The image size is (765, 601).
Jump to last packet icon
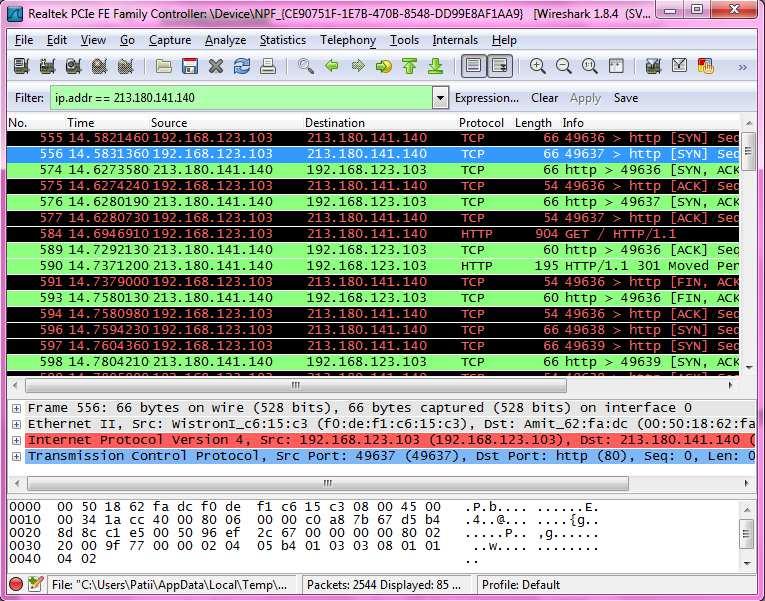[436, 66]
